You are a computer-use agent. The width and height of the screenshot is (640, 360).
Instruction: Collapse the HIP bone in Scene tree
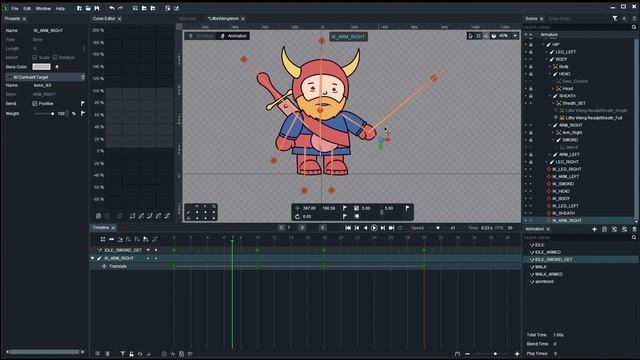543,45
